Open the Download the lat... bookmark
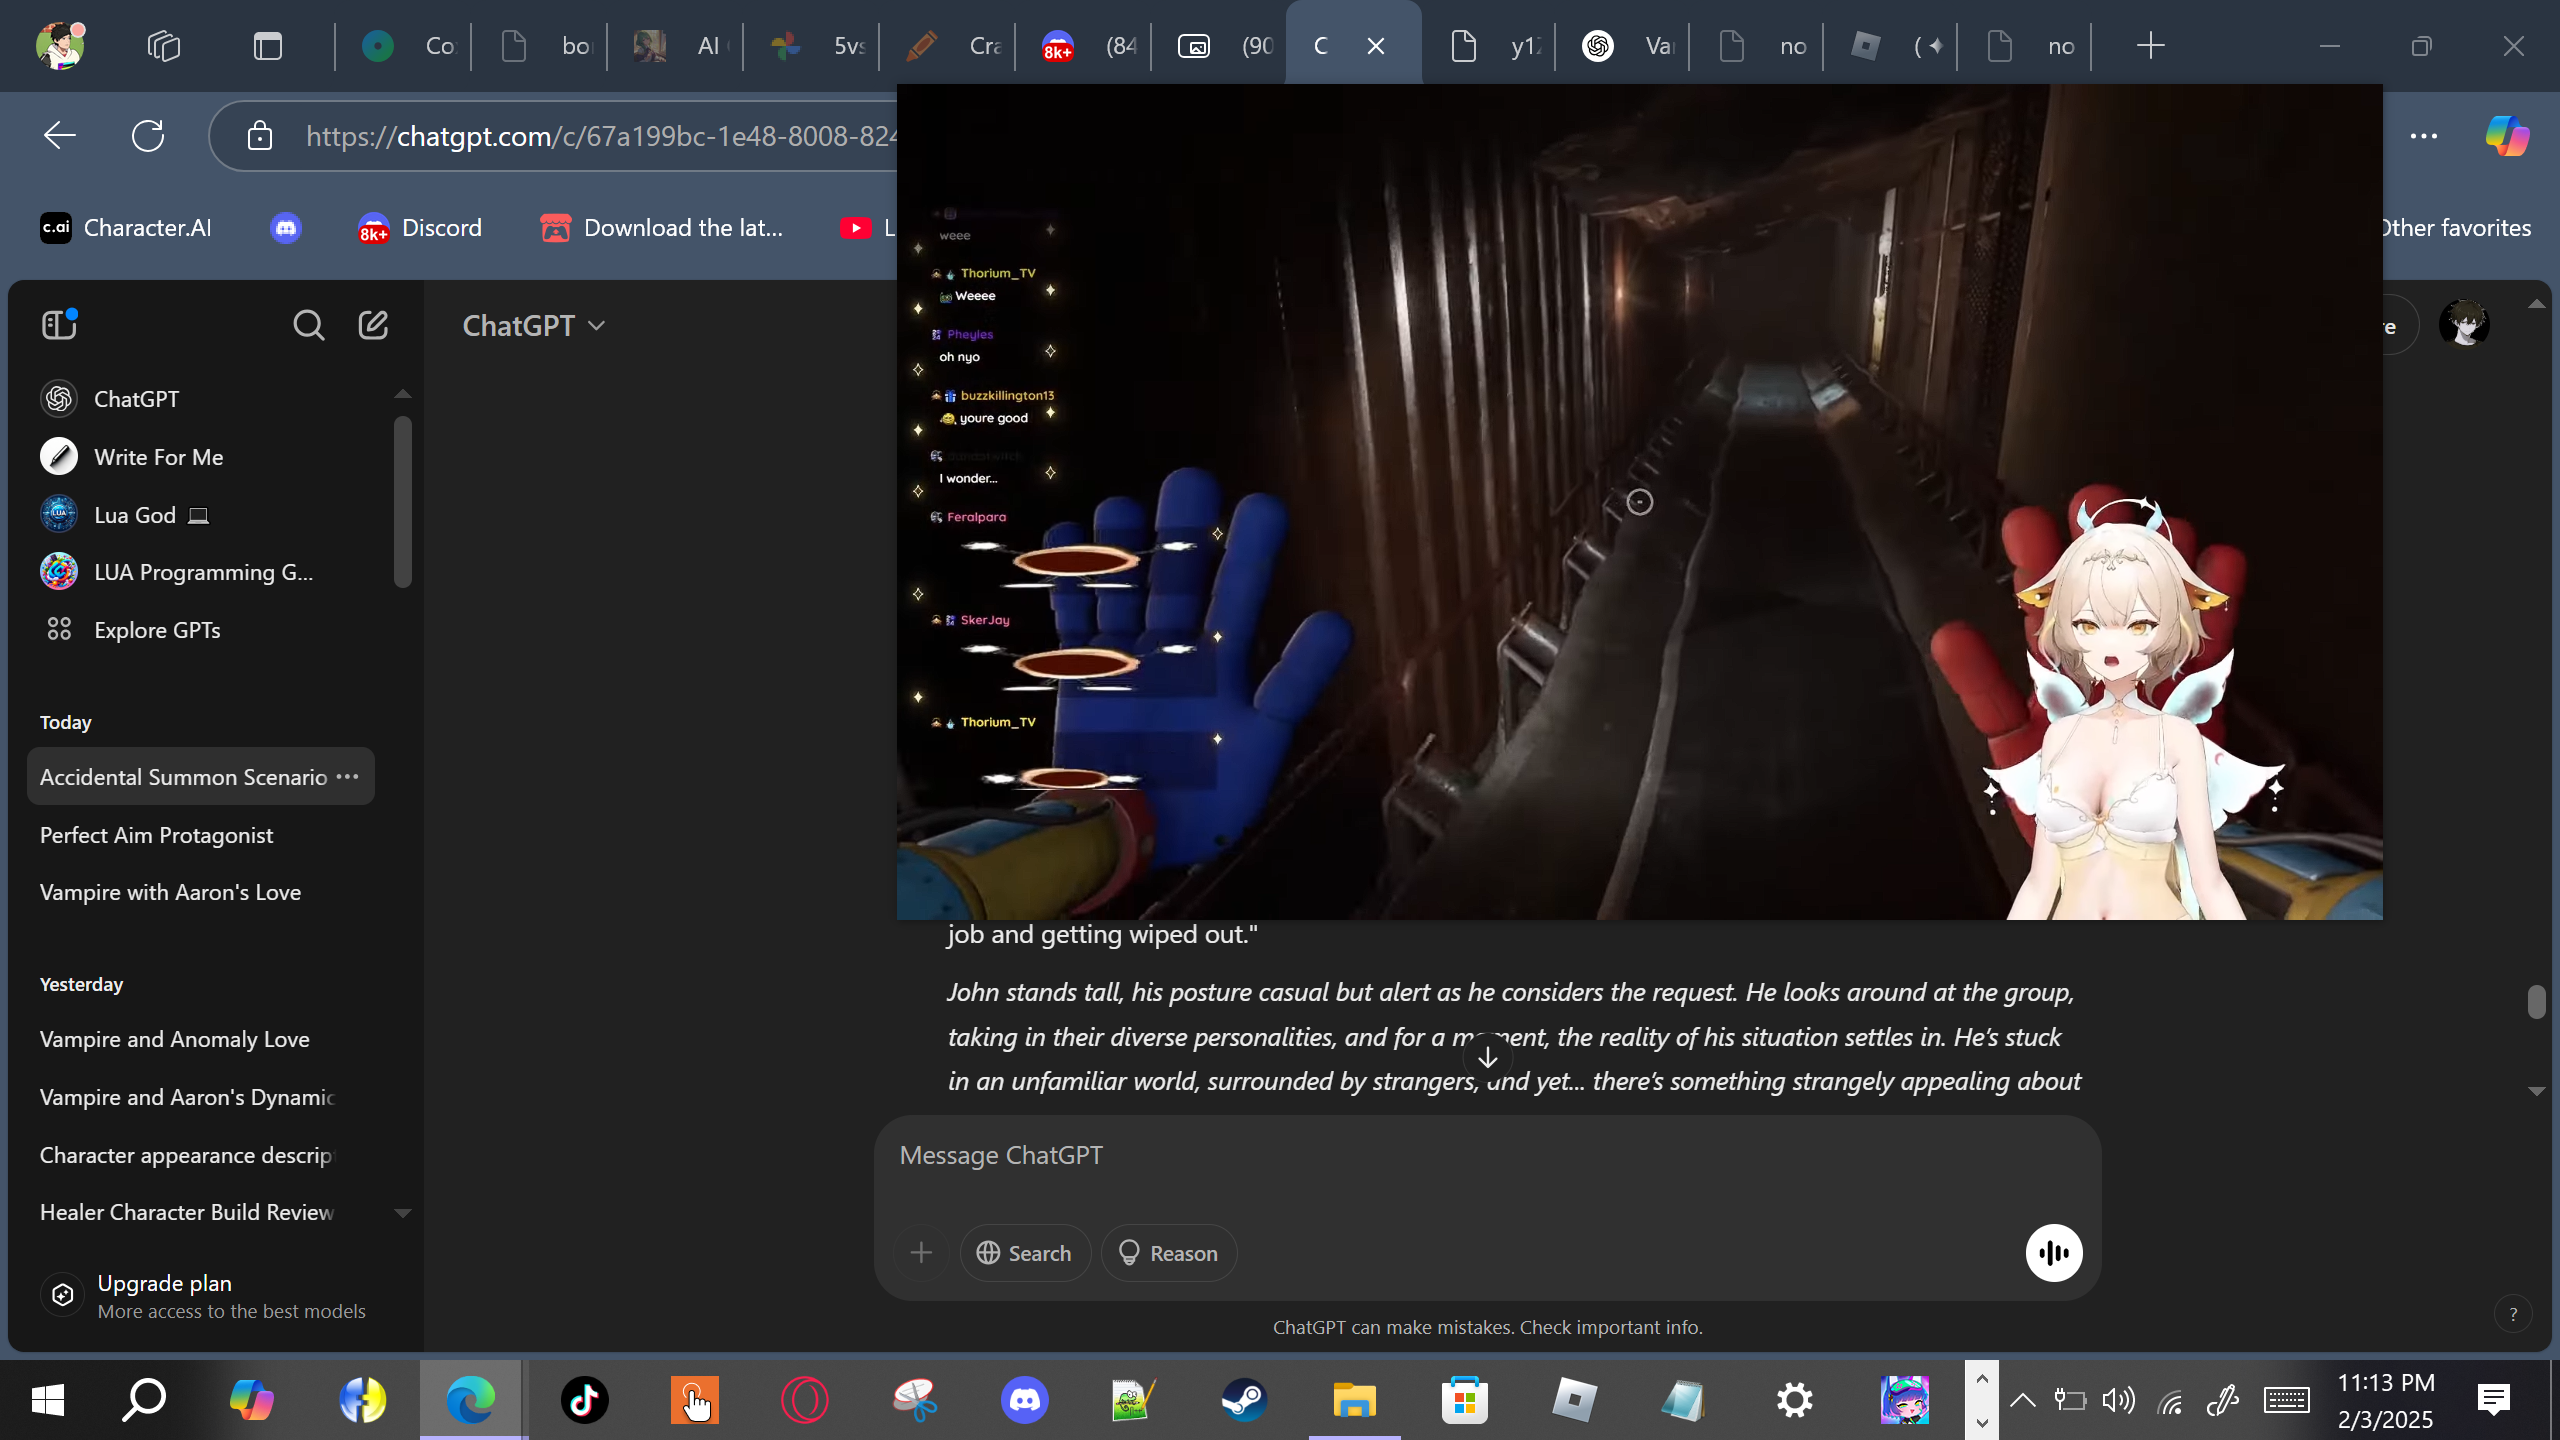Screen dimensions: 2560x1440 tap(662, 228)
